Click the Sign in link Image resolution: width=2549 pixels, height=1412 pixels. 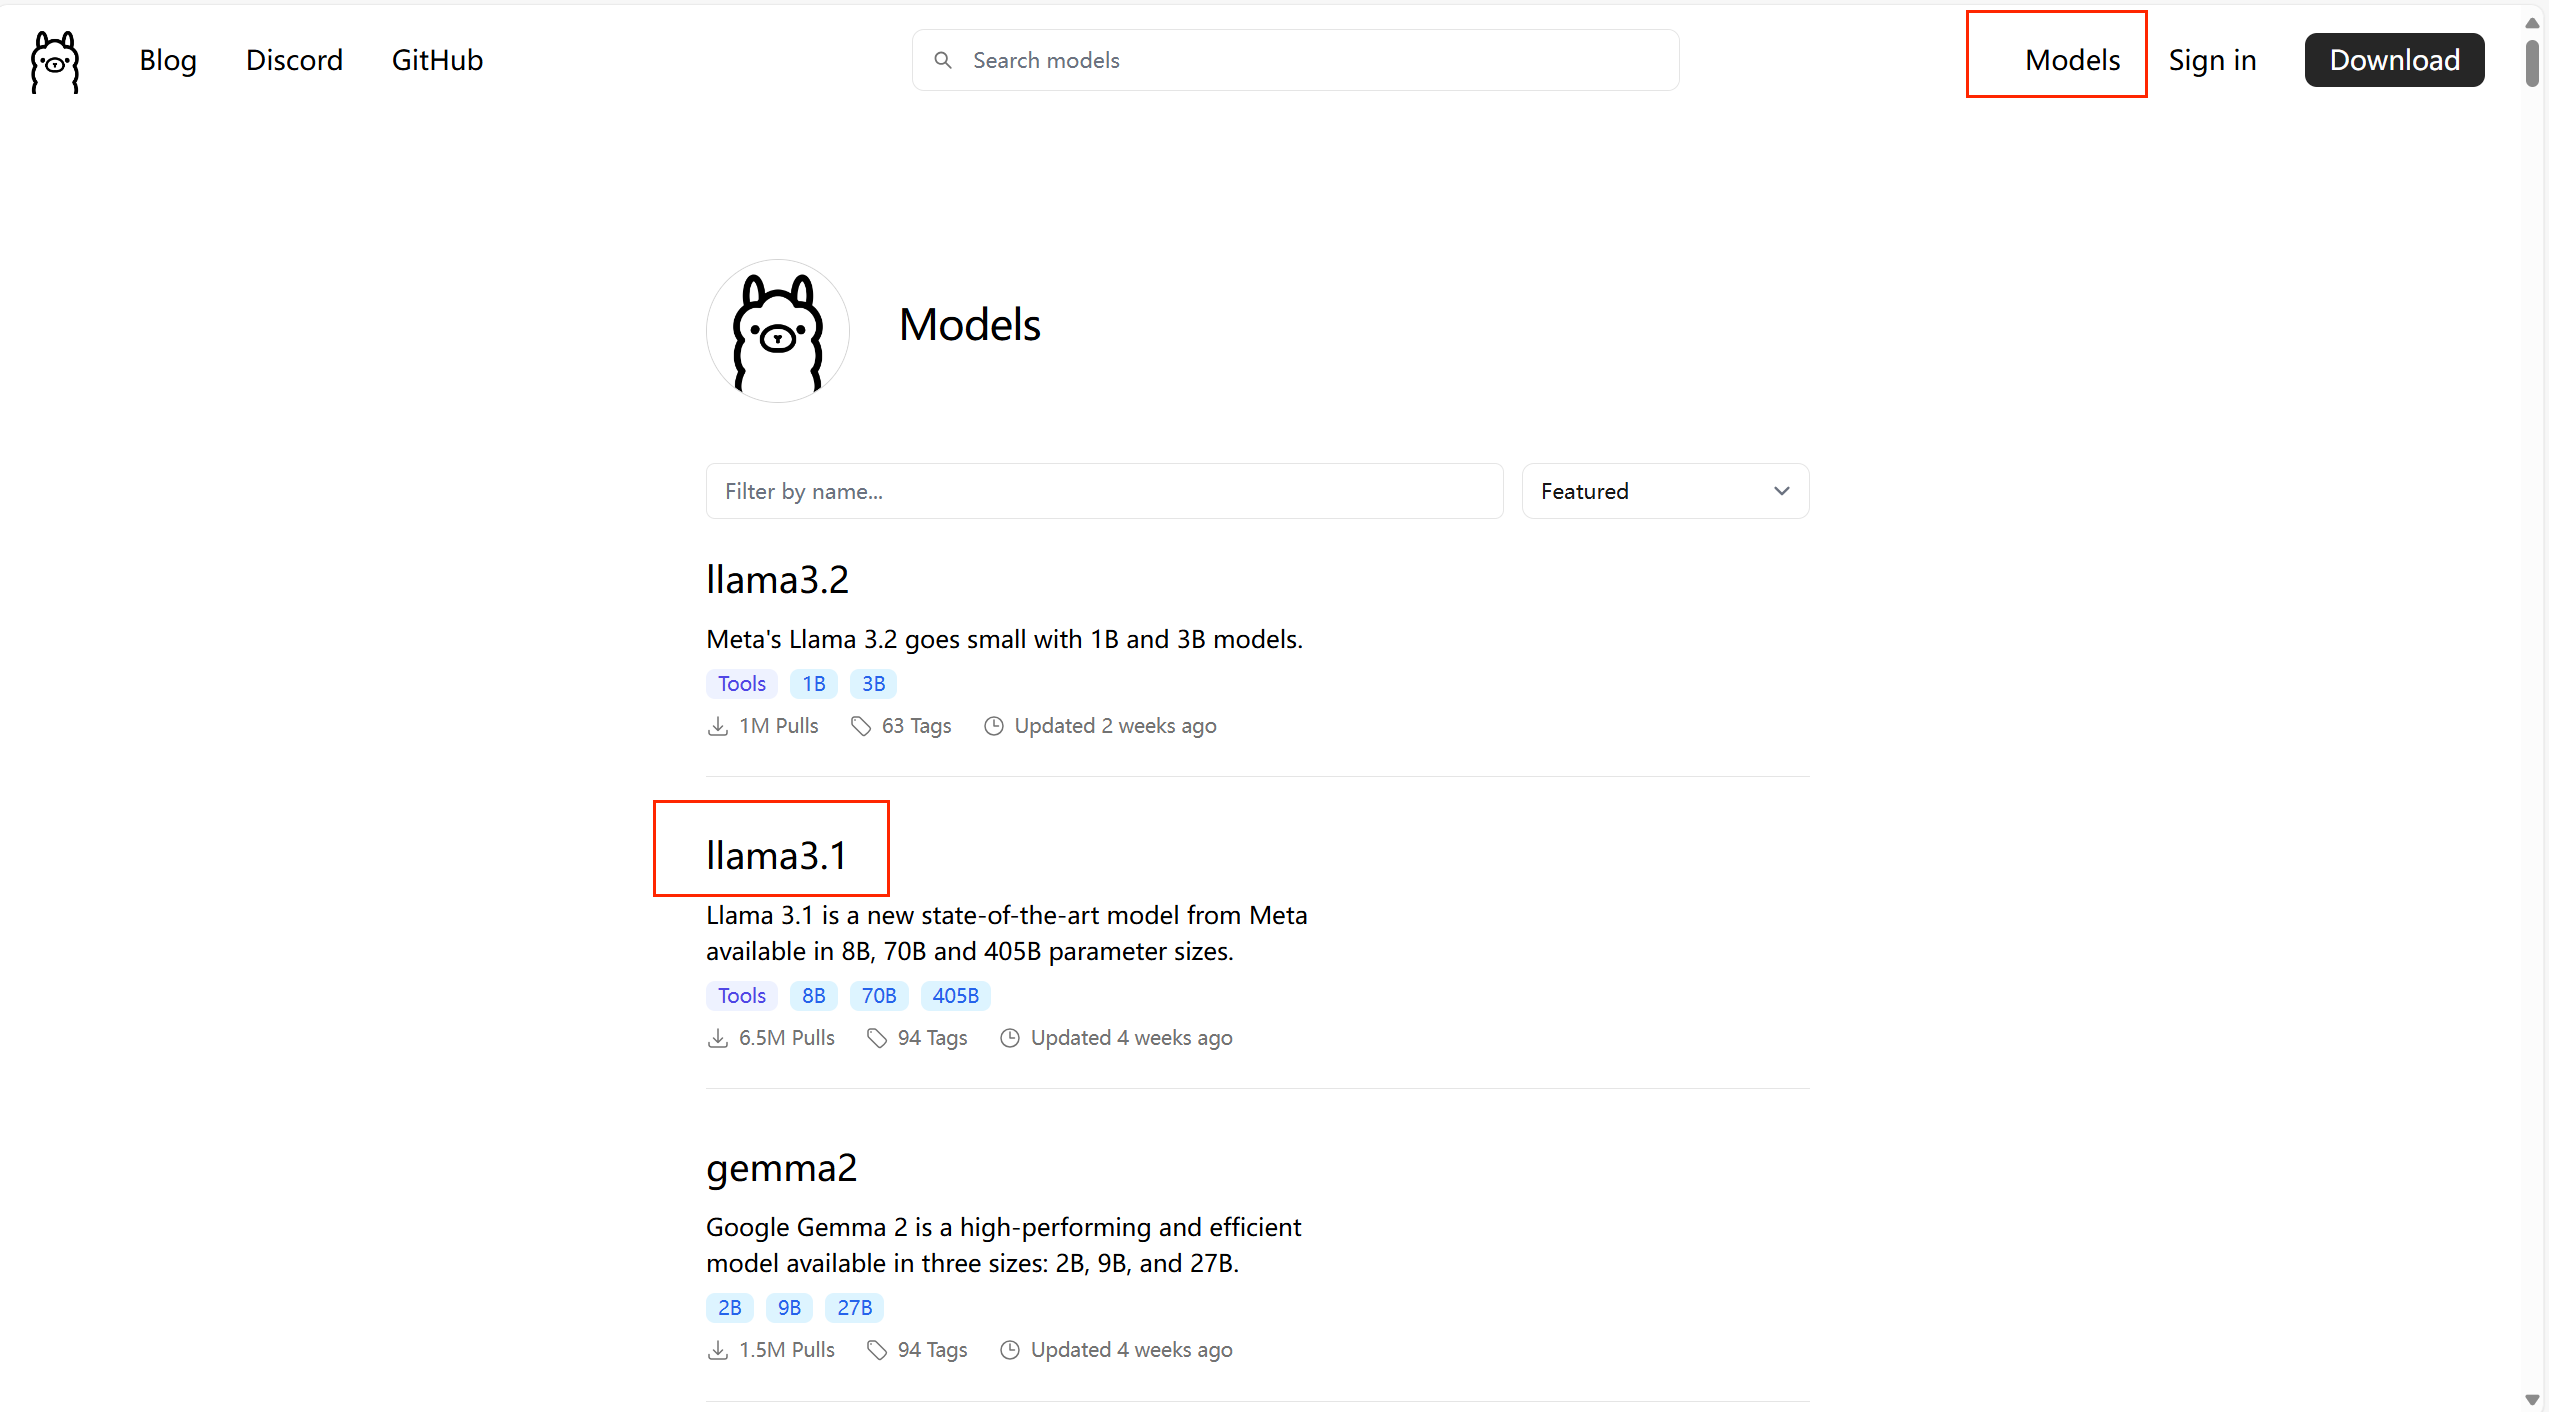click(x=2212, y=61)
